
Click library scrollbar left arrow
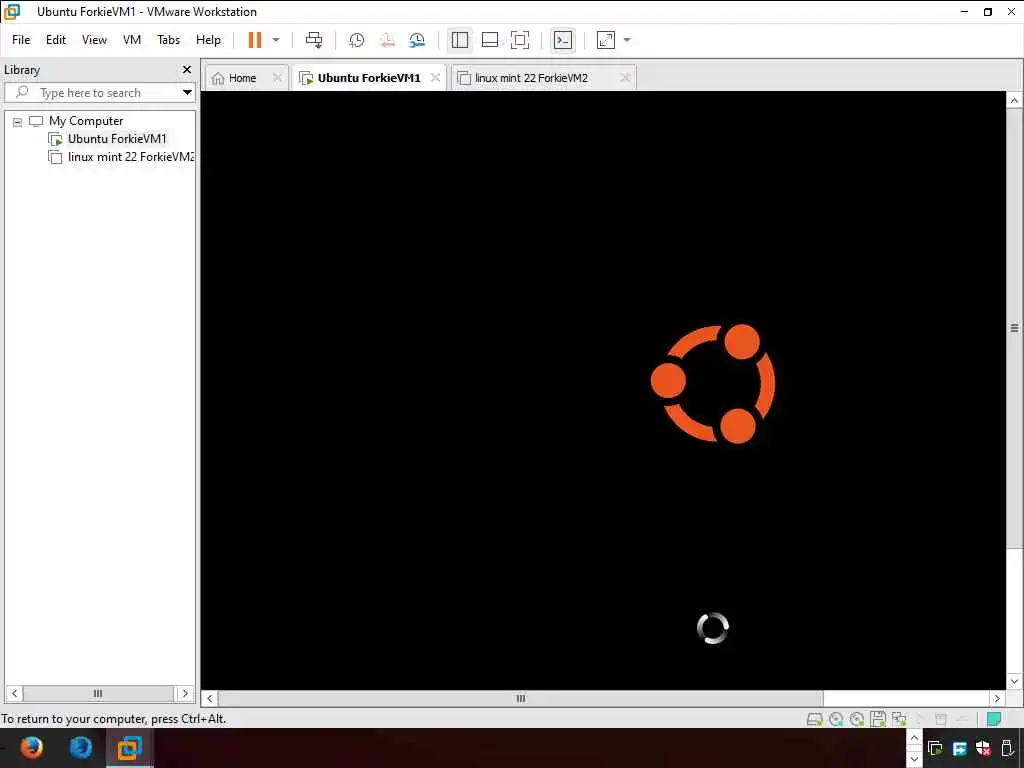pyautogui.click(x=14, y=694)
